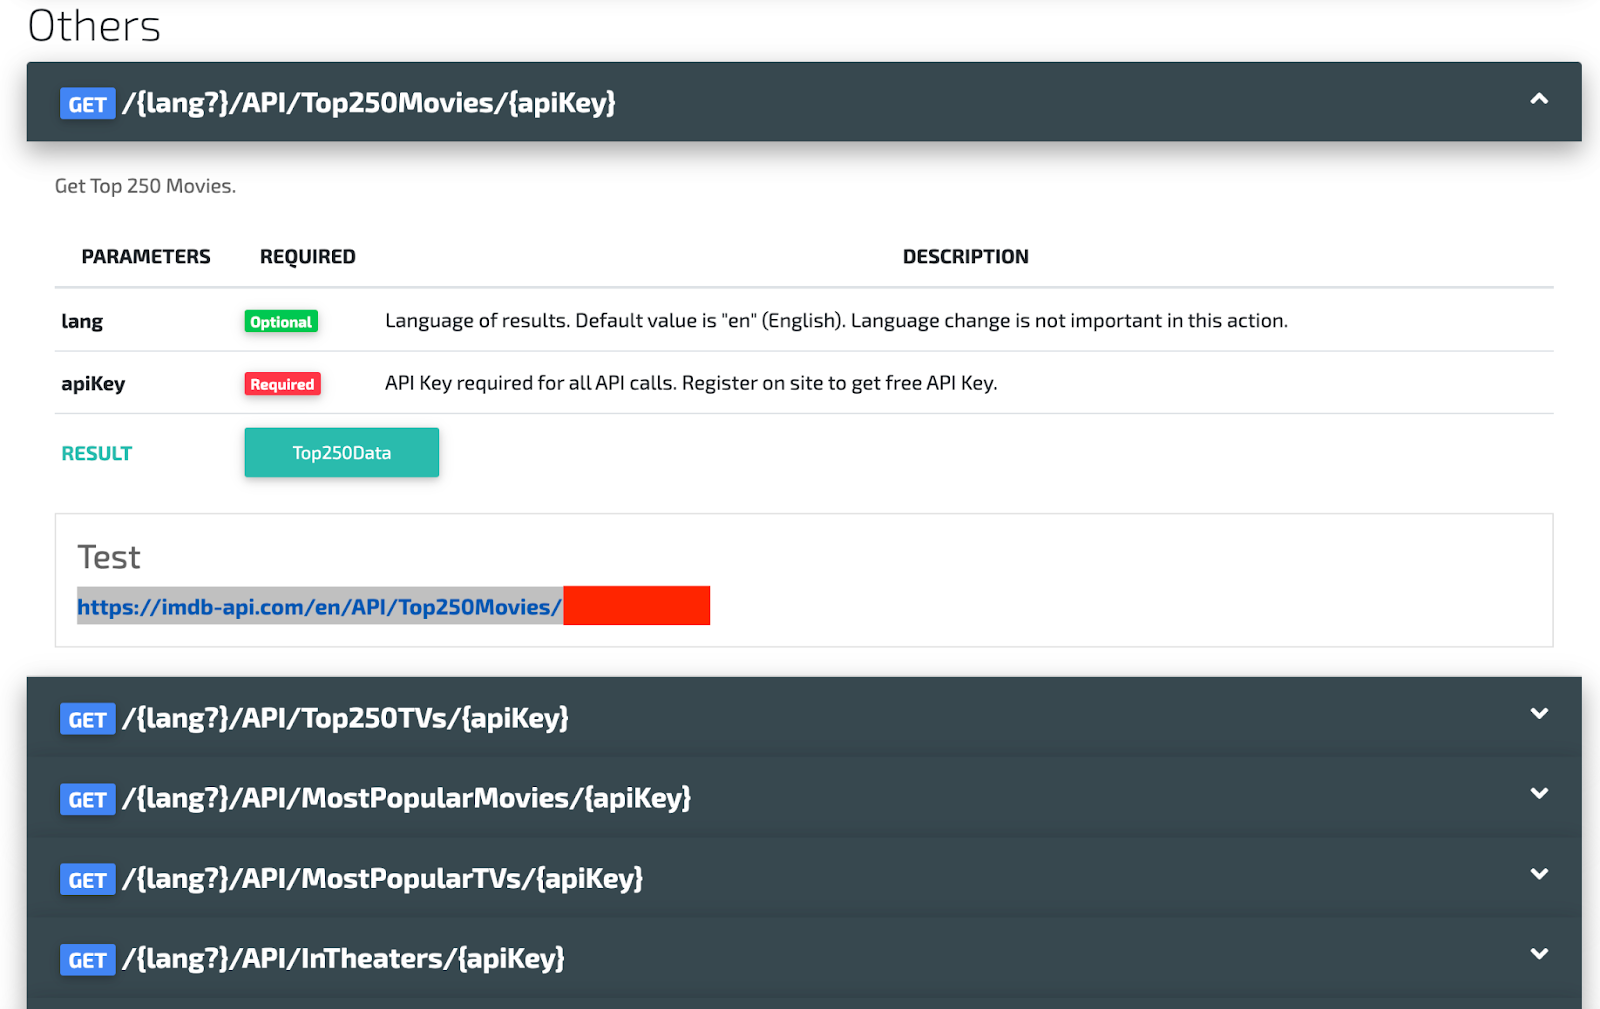Collapse the Top250Movies endpoint chevron
This screenshot has height=1009, width=1600.
[x=1539, y=99]
